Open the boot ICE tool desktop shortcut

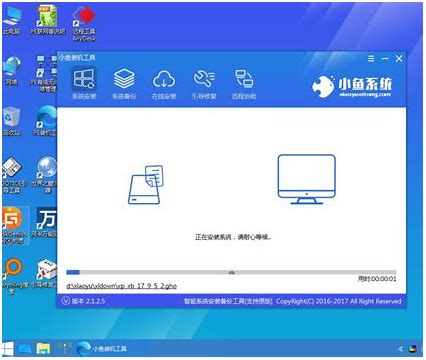click(13, 175)
